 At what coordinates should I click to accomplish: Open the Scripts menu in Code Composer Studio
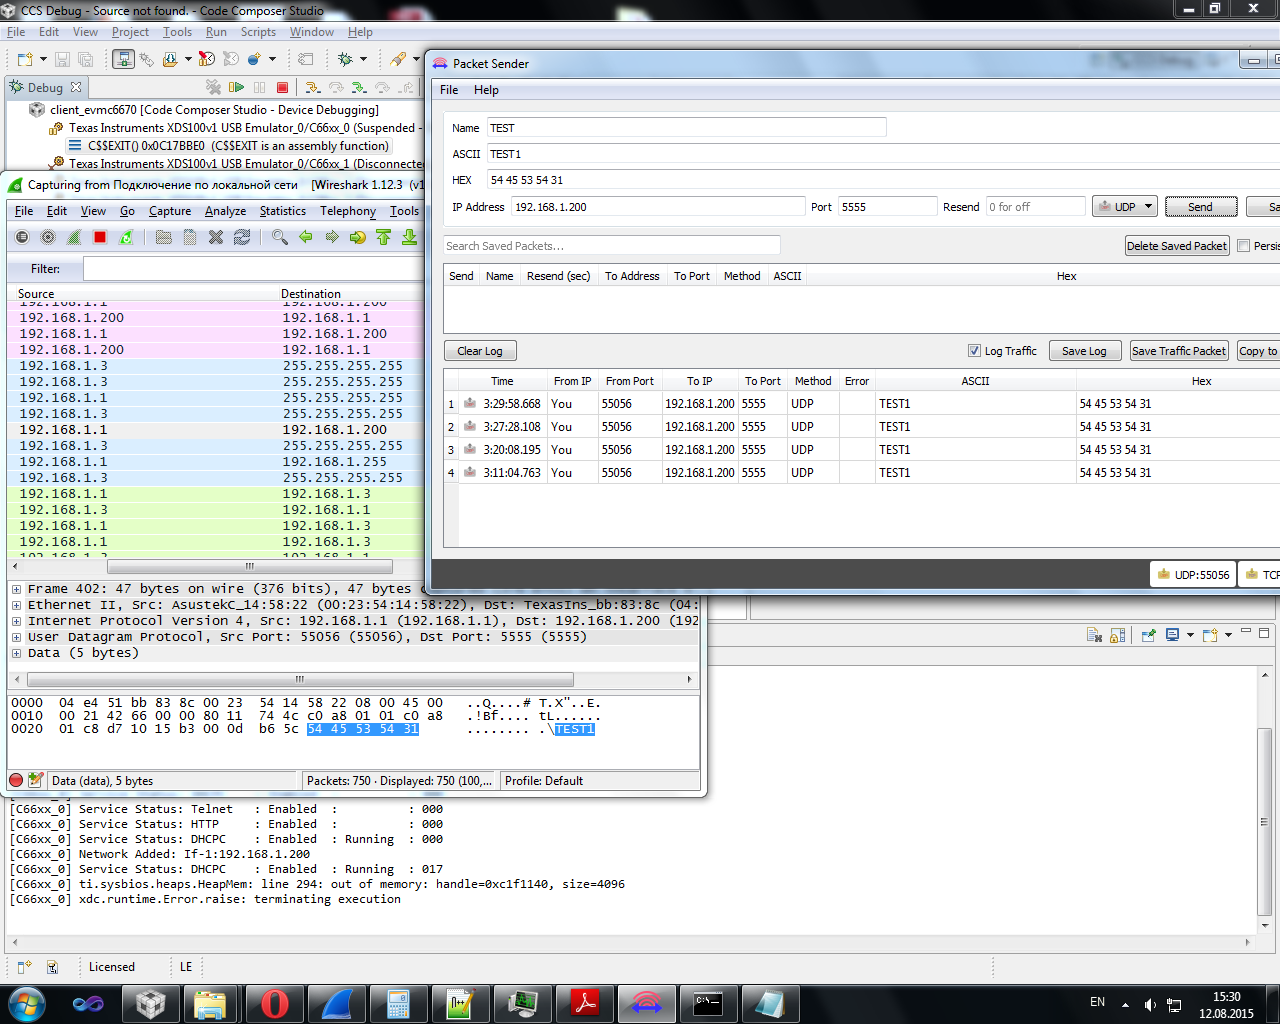258,32
